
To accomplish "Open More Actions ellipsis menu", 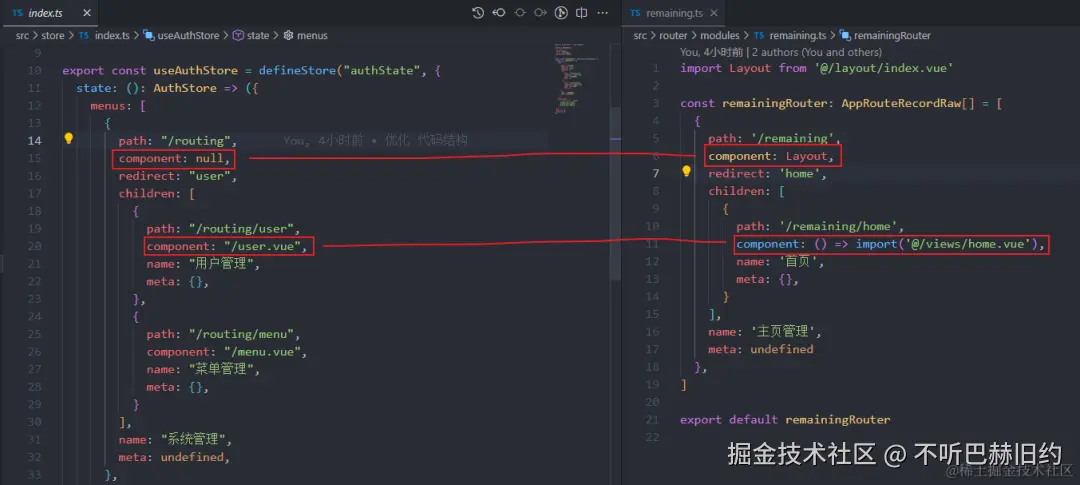I will click(x=603, y=13).
